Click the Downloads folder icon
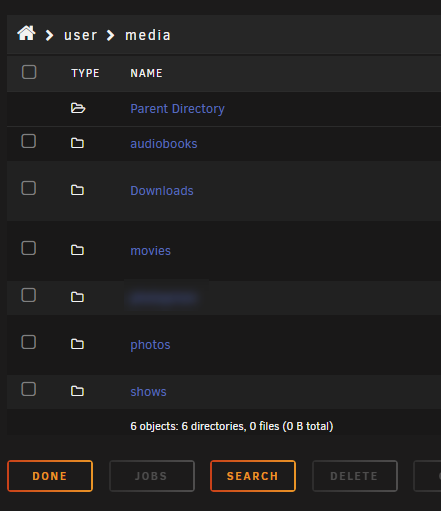The height and width of the screenshot is (511, 441). [77, 190]
